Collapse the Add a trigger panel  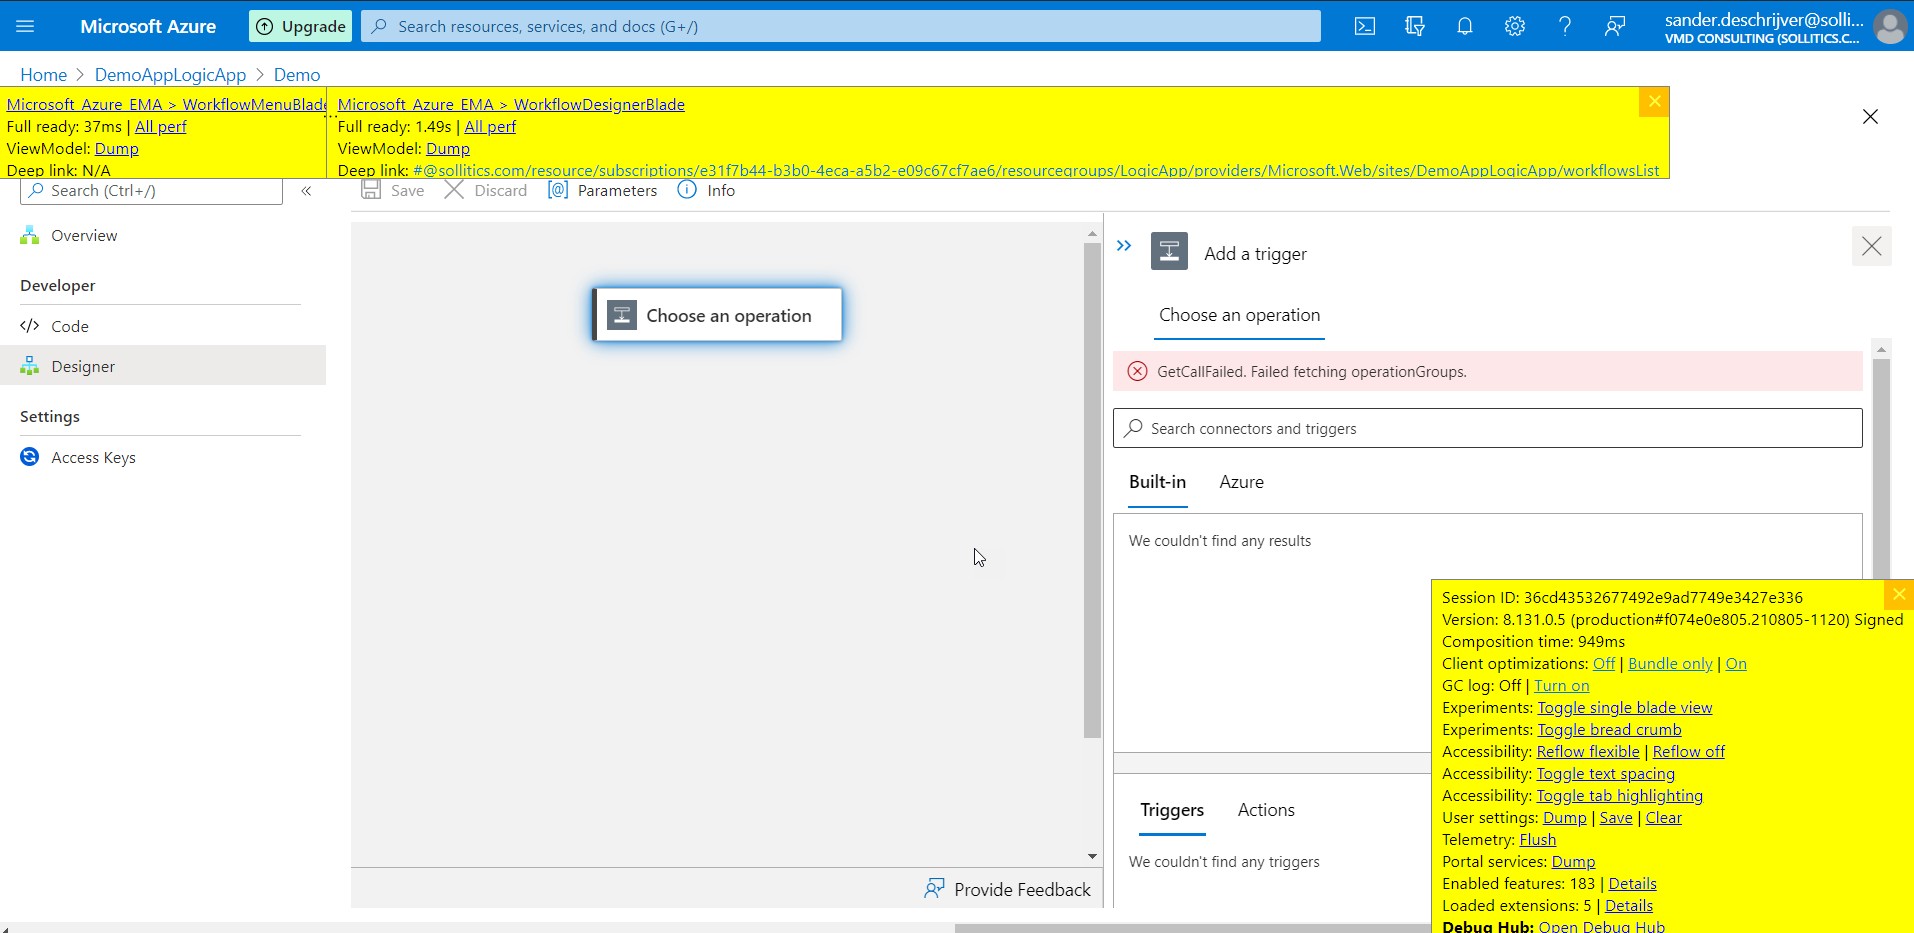point(1124,246)
